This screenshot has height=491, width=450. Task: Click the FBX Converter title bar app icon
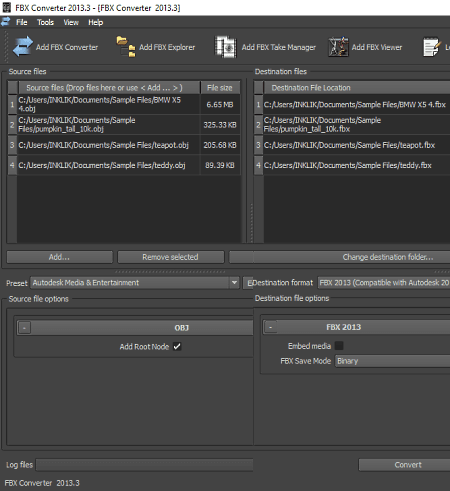pos(7,7)
